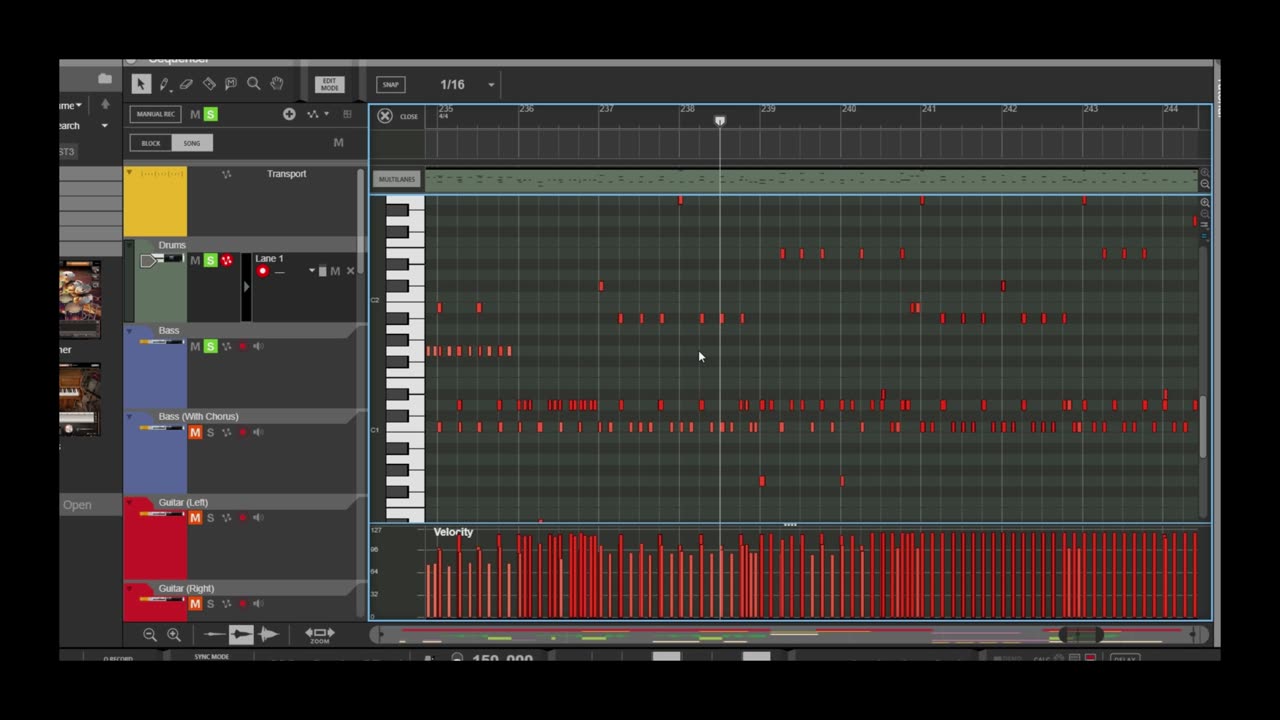Click the Bass (With Chorus) speaker icon

point(258,432)
